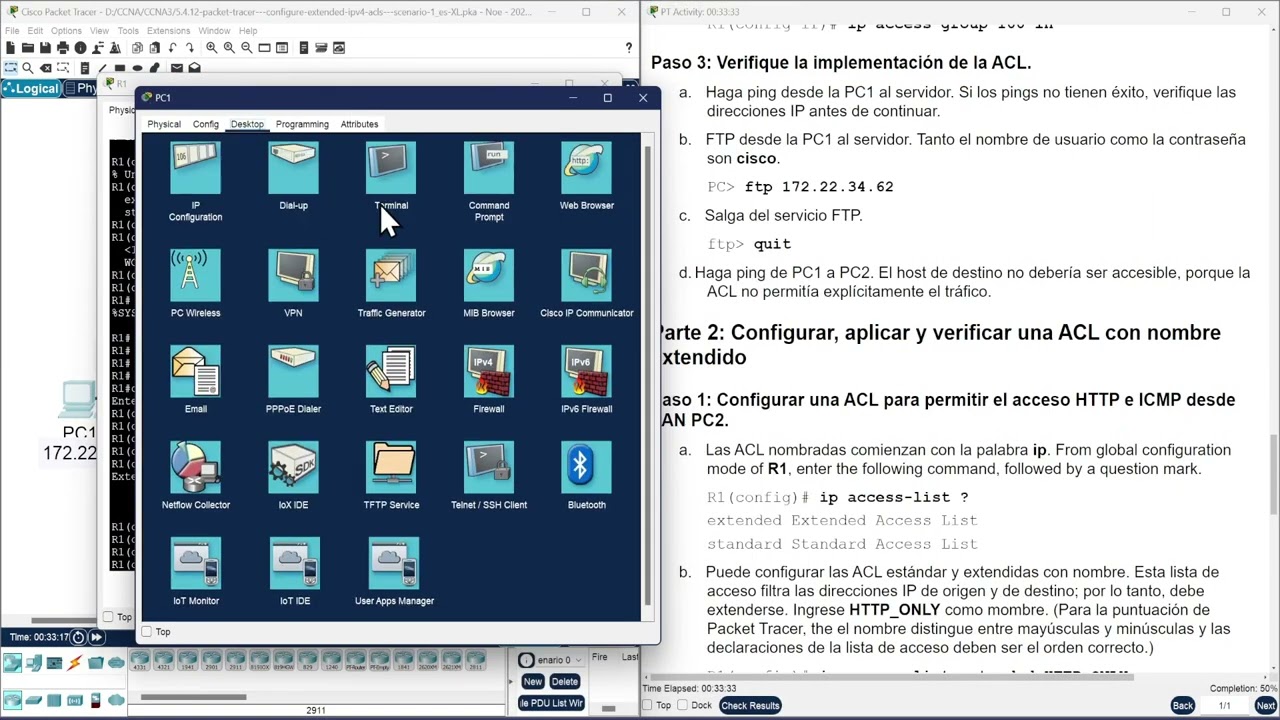Viewport: 1280px width, 720px height.
Task: Open User Apps Manager
Action: point(394,572)
